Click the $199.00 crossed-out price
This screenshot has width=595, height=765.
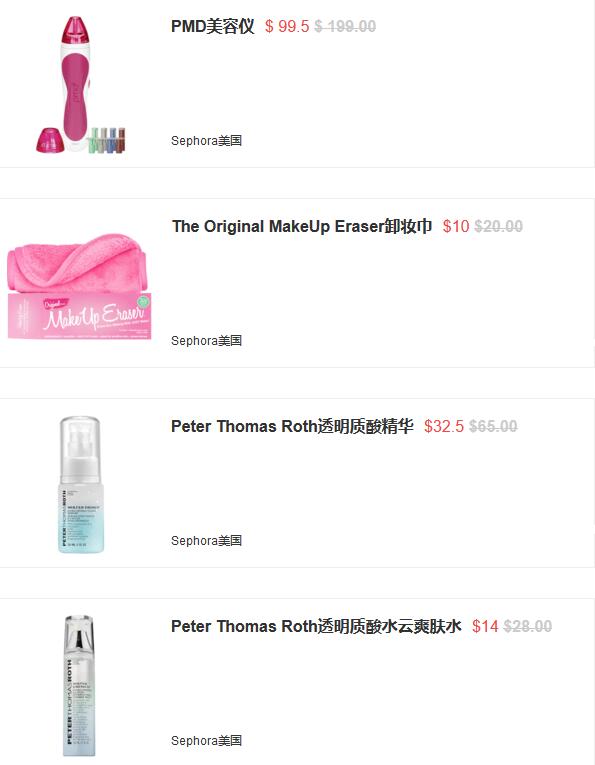coord(345,26)
